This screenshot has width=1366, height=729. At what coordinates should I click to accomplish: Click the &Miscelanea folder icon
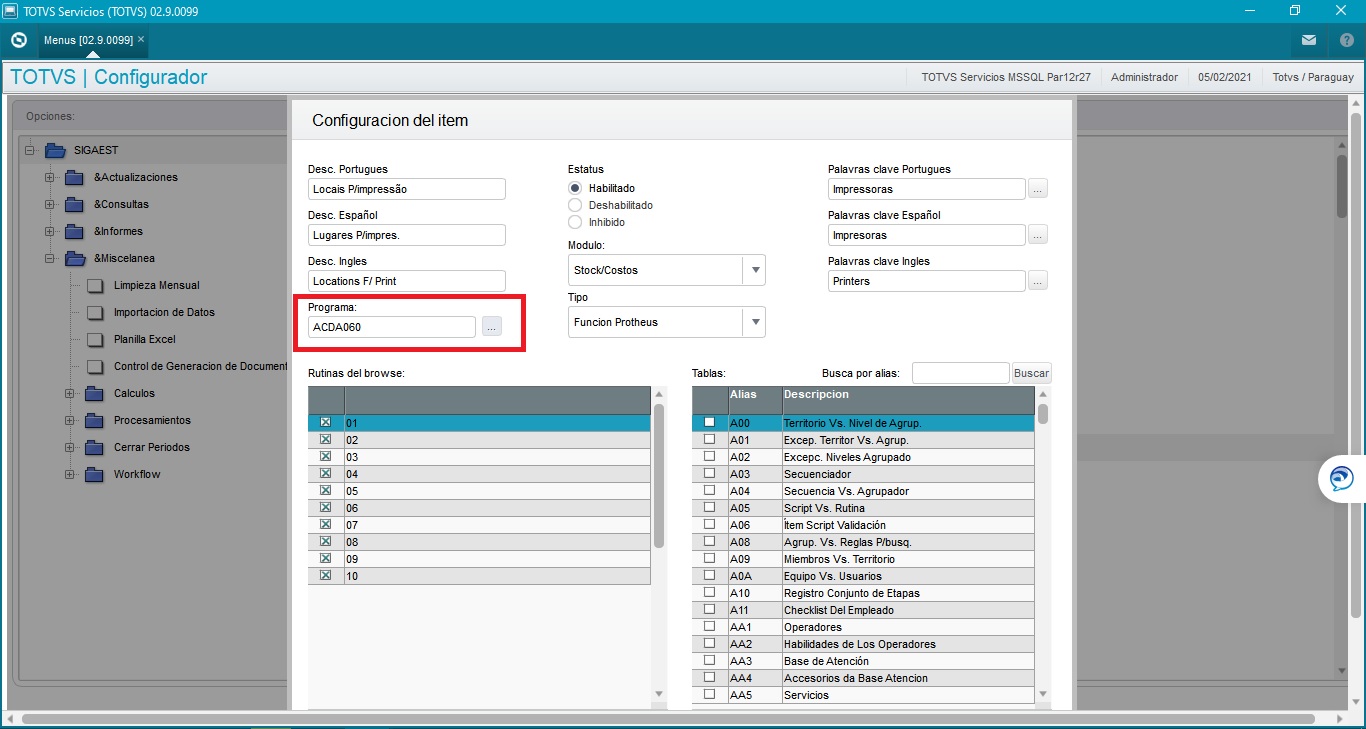[x=74, y=258]
